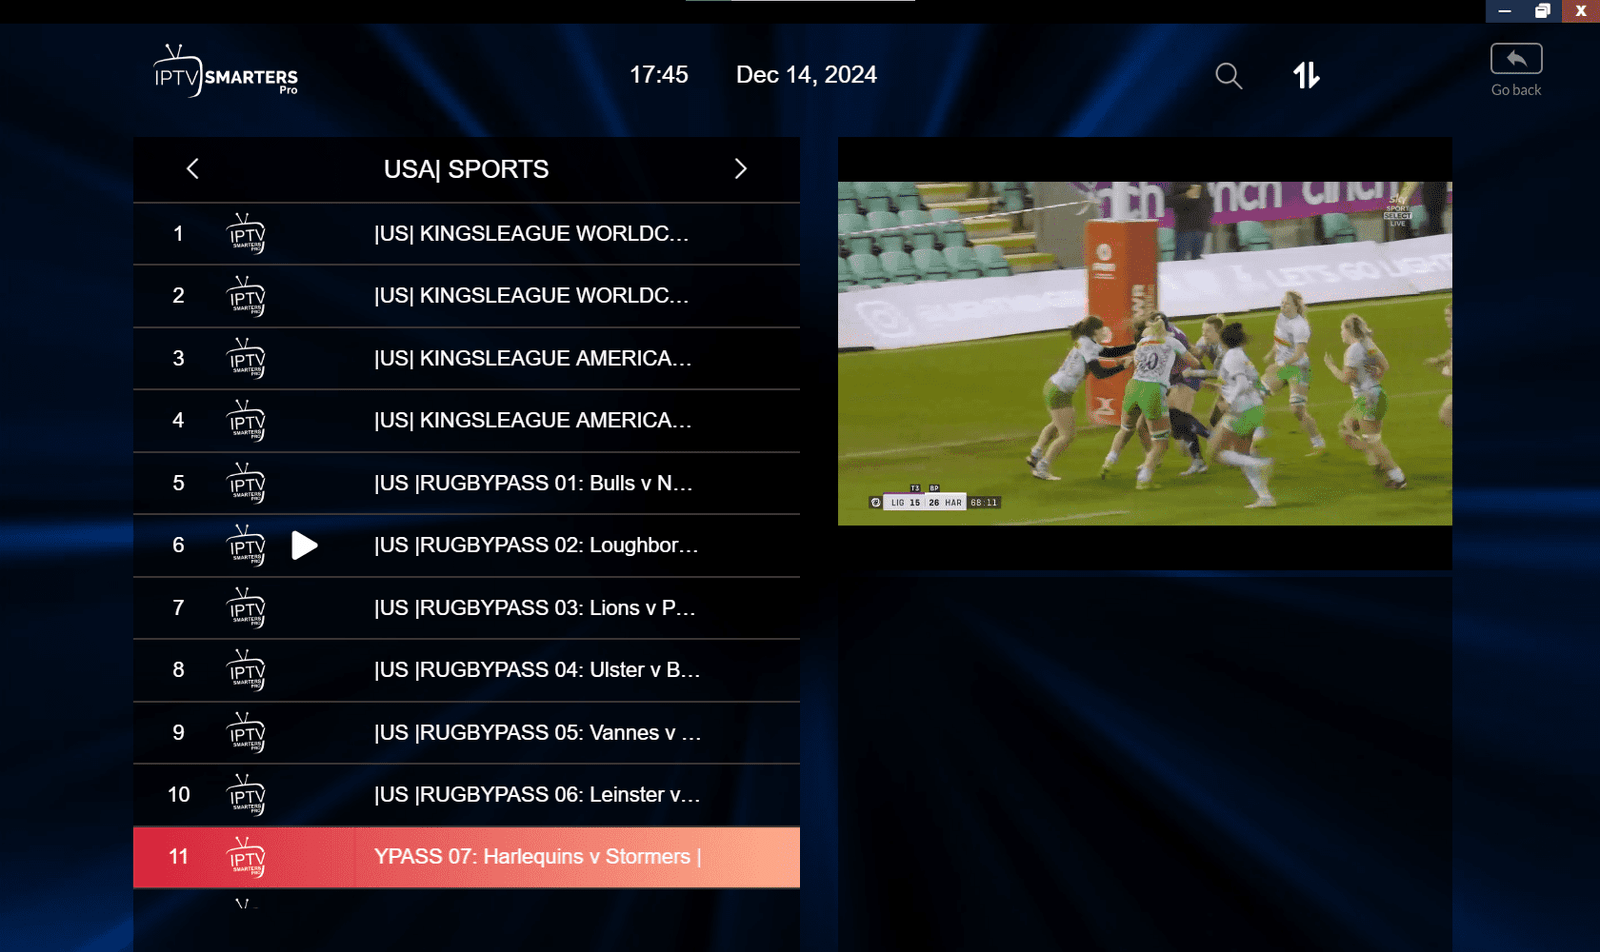Click the rugby video preview player
1600x952 pixels.
(1145, 353)
